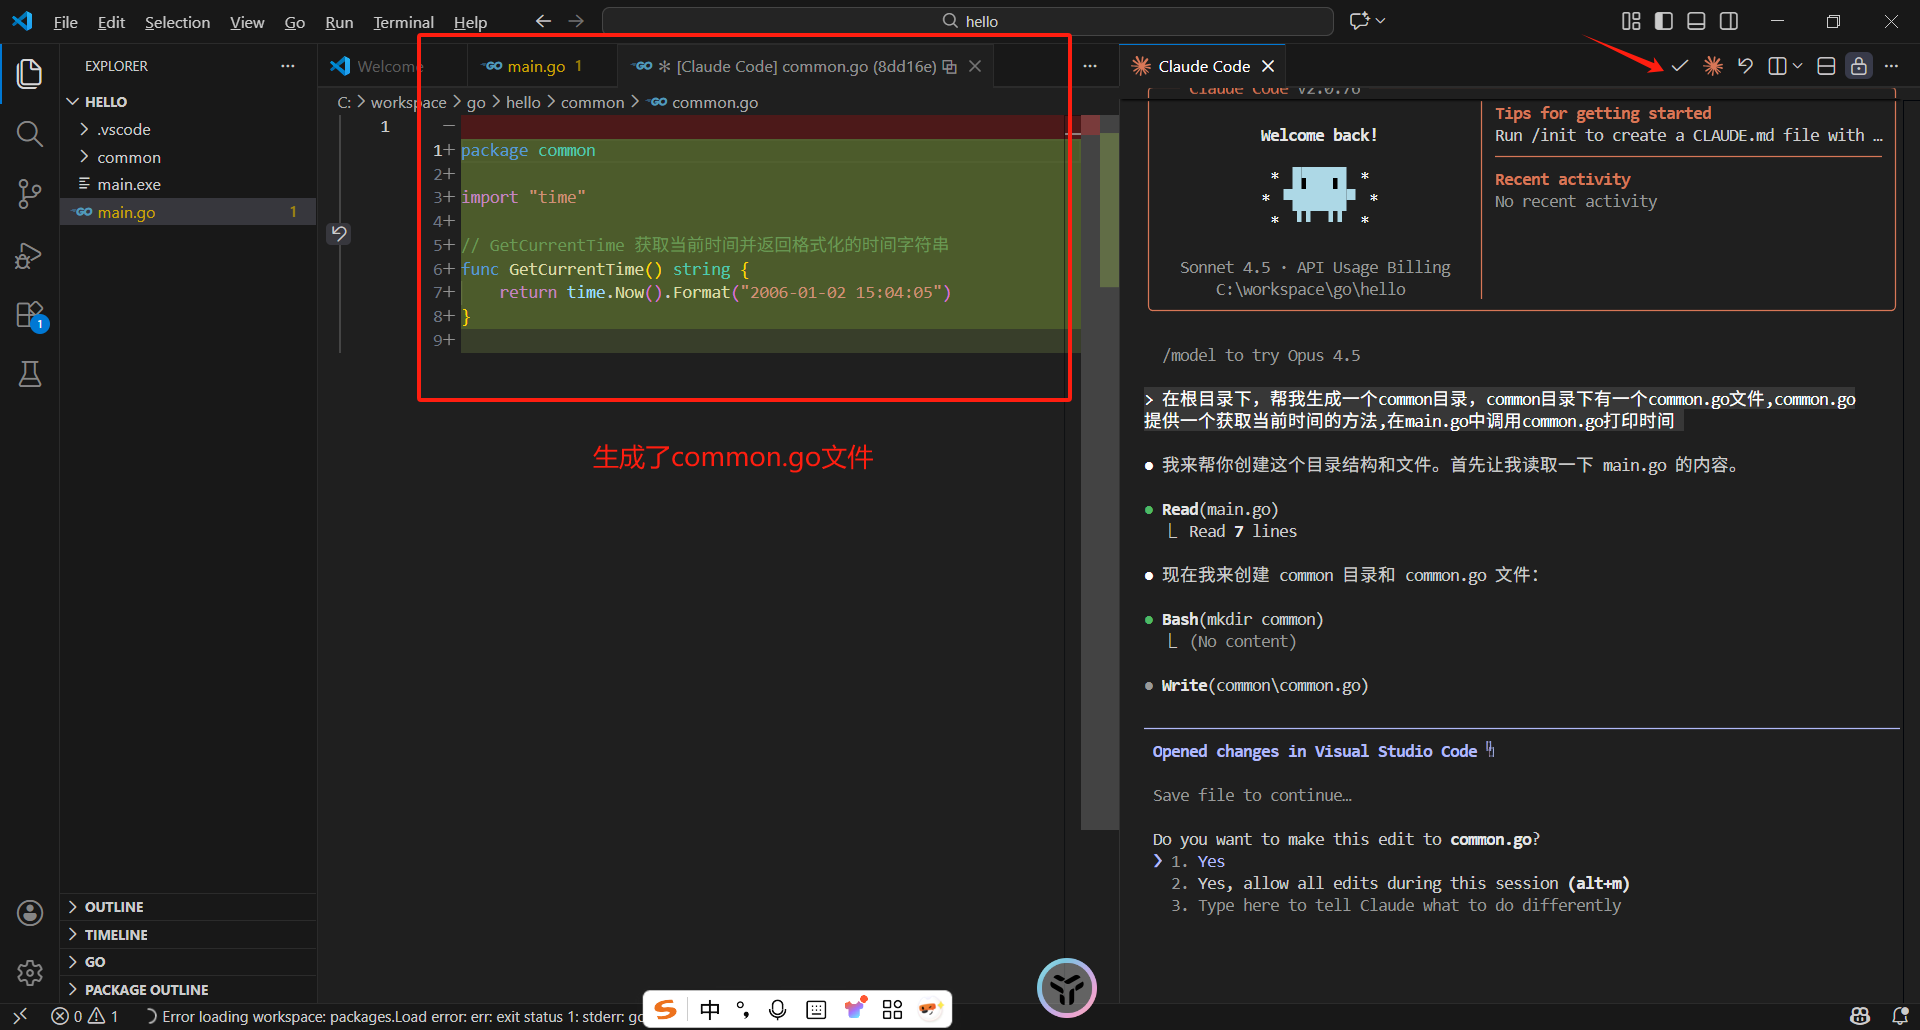Click the hello command center search box
This screenshot has height=1030, width=1920.
(x=968, y=21)
